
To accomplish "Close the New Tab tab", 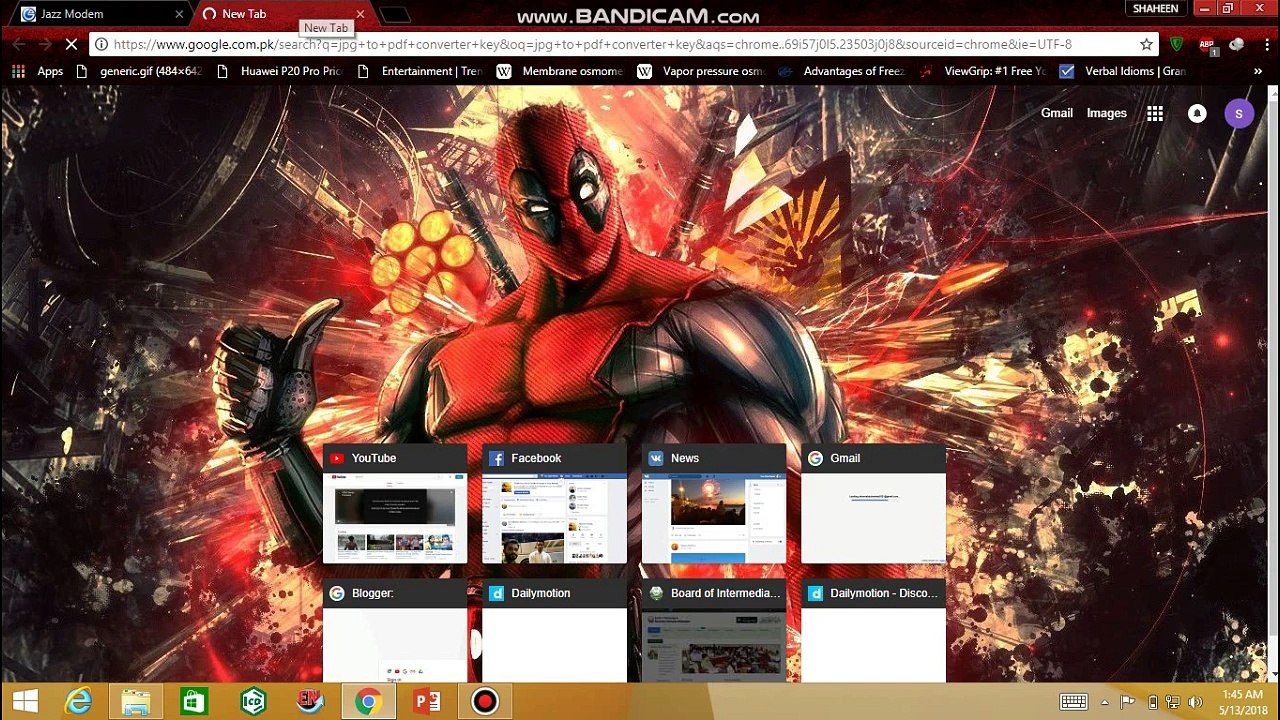I will pos(360,14).
